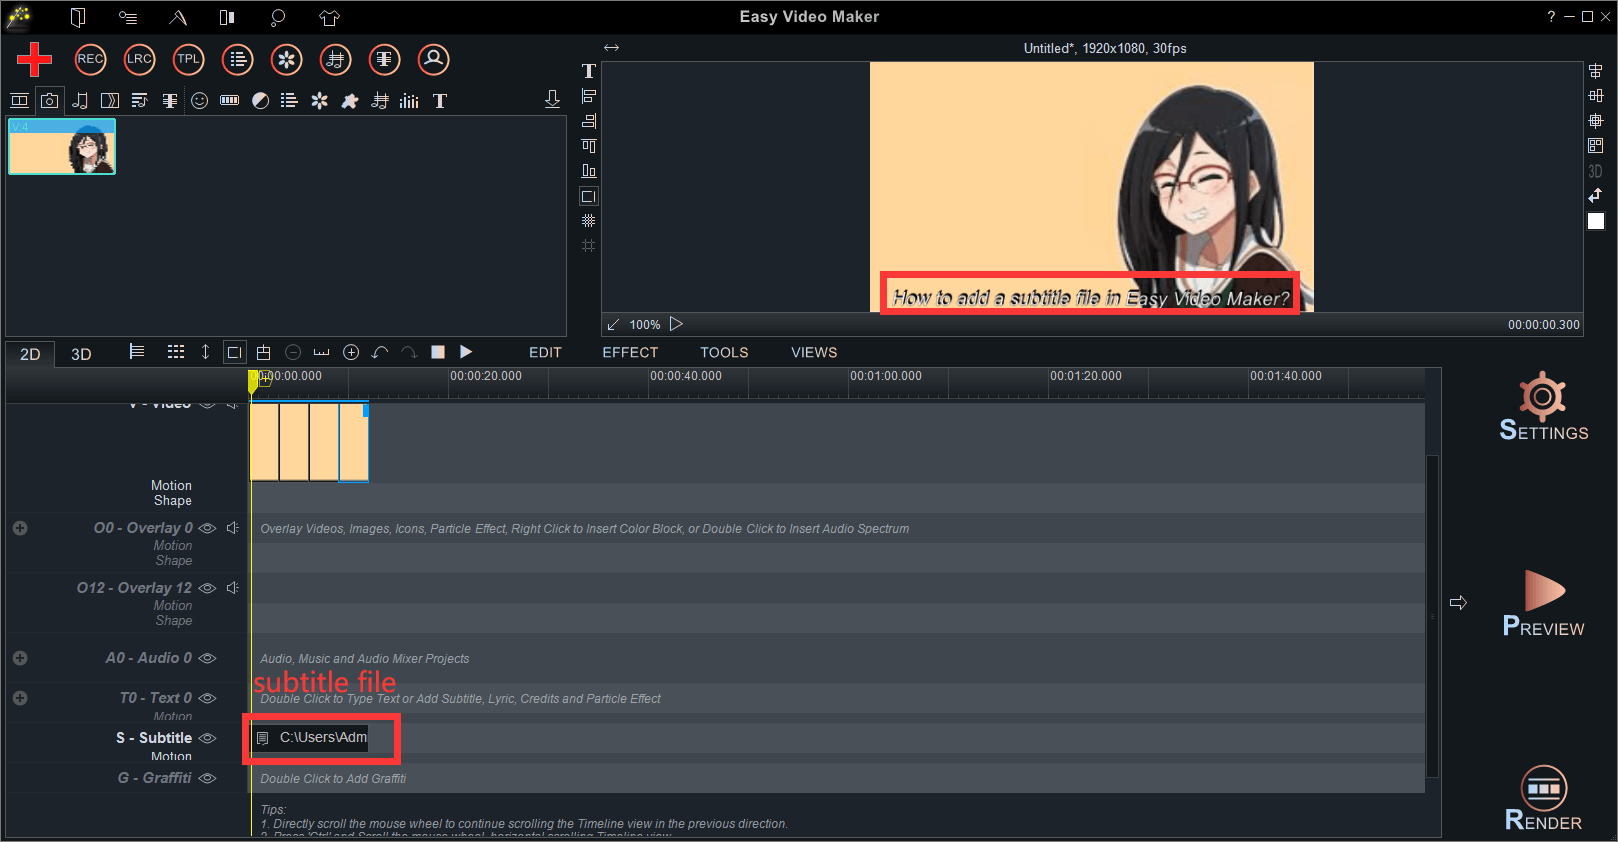Click the RENDER button
Viewport: 1618px width, 842px height.
pyautogui.click(x=1543, y=798)
